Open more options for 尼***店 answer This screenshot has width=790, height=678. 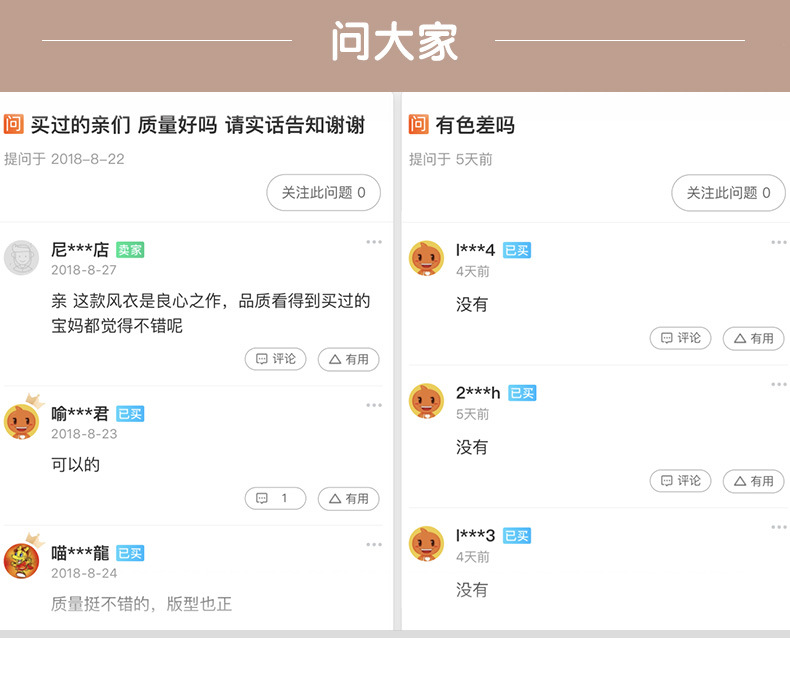[x=374, y=242]
